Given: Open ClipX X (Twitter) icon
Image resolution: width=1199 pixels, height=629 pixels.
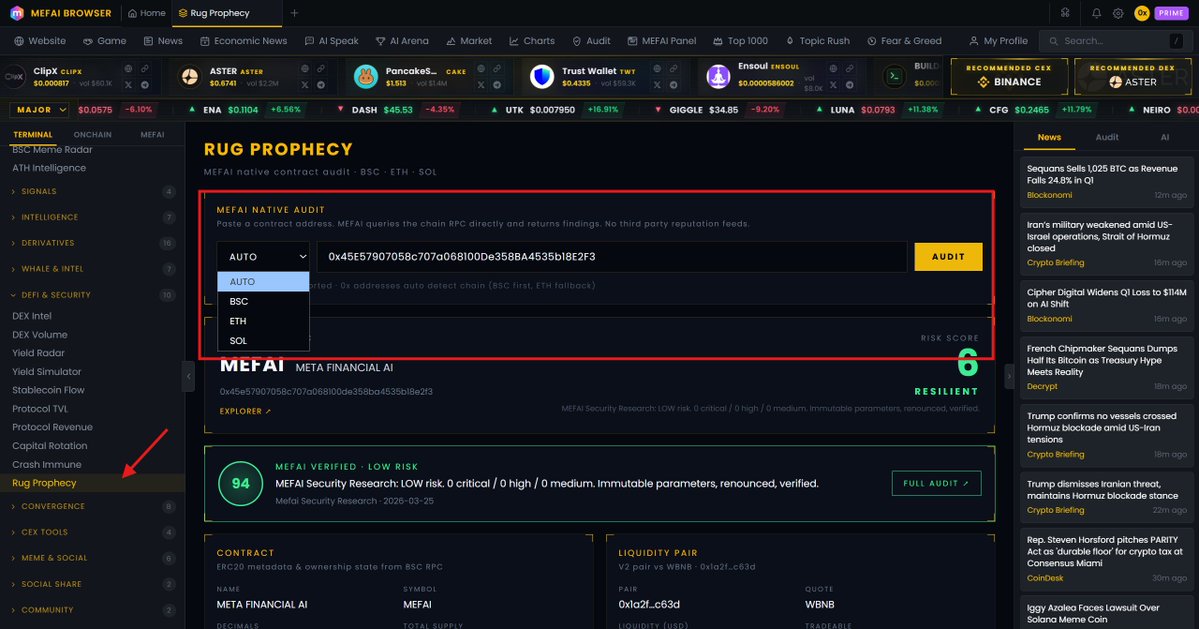Looking at the screenshot, I should point(128,85).
